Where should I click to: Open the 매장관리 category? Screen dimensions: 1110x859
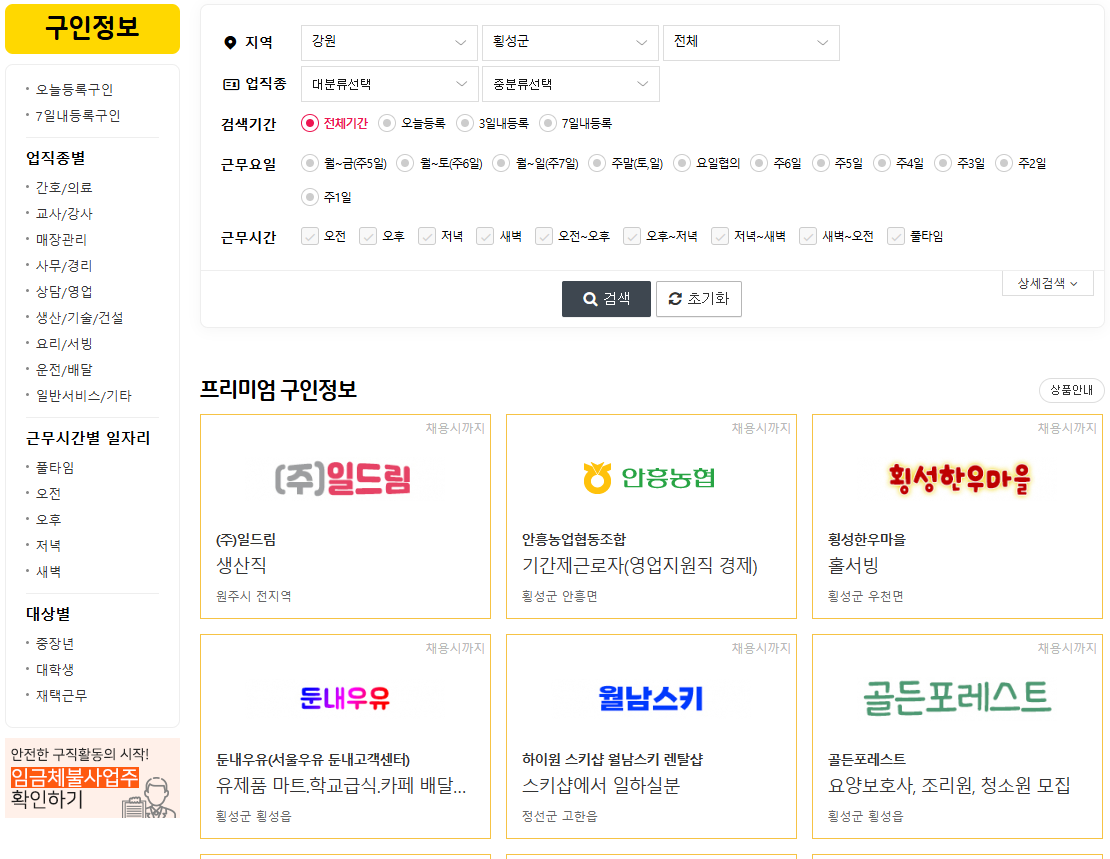click(x=62, y=239)
